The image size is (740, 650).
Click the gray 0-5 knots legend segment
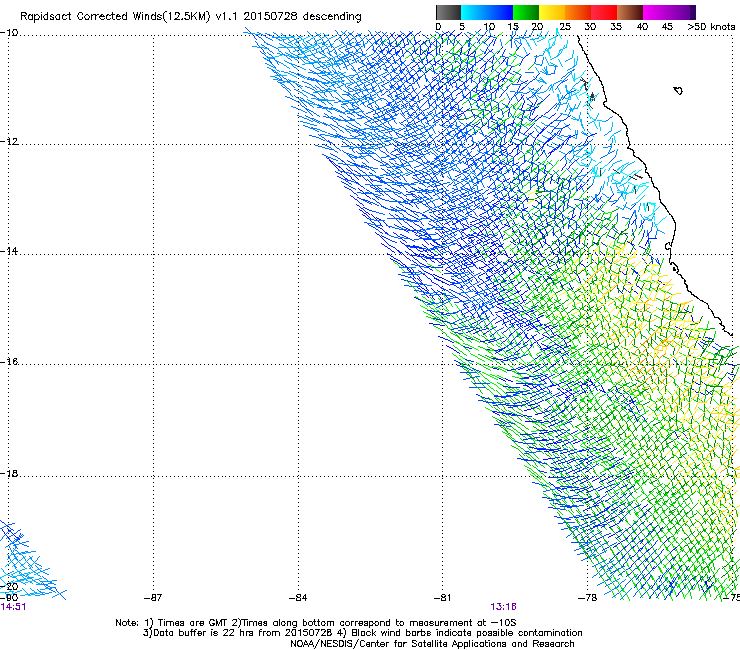pyautogui.click(x=448, y=12)
